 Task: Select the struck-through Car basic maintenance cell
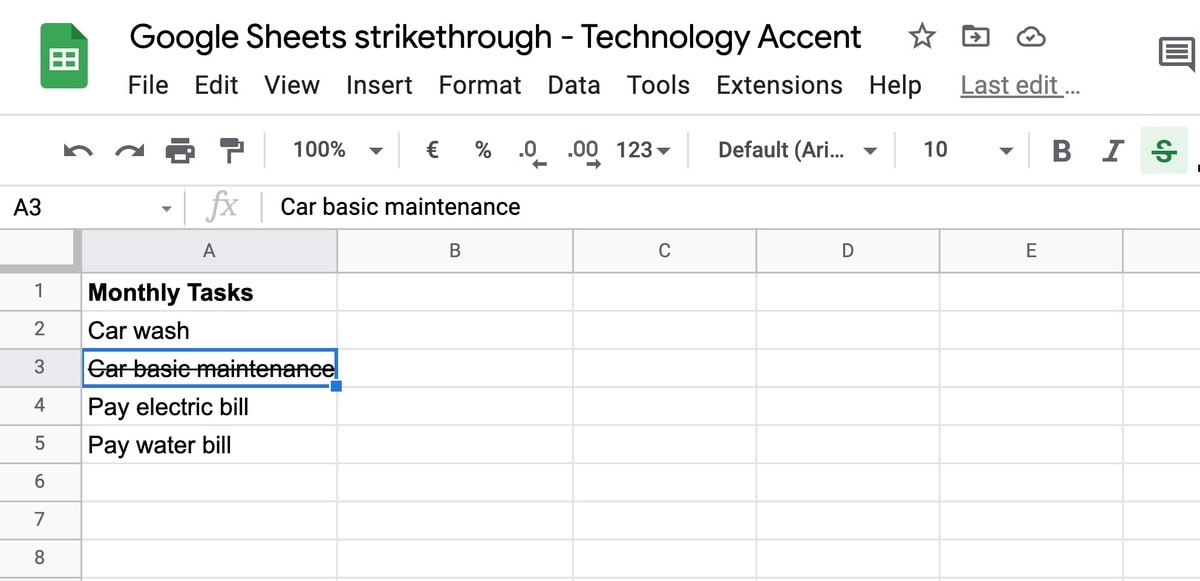(x=209, y=368)
